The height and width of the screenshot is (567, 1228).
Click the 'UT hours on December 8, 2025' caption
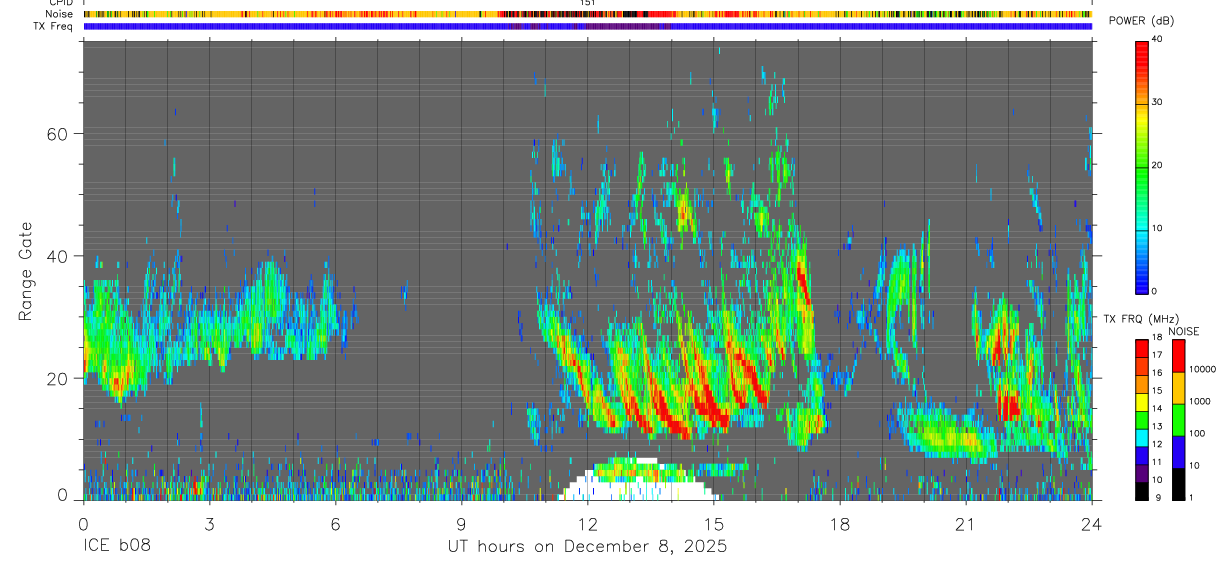[x=587, y=547]
